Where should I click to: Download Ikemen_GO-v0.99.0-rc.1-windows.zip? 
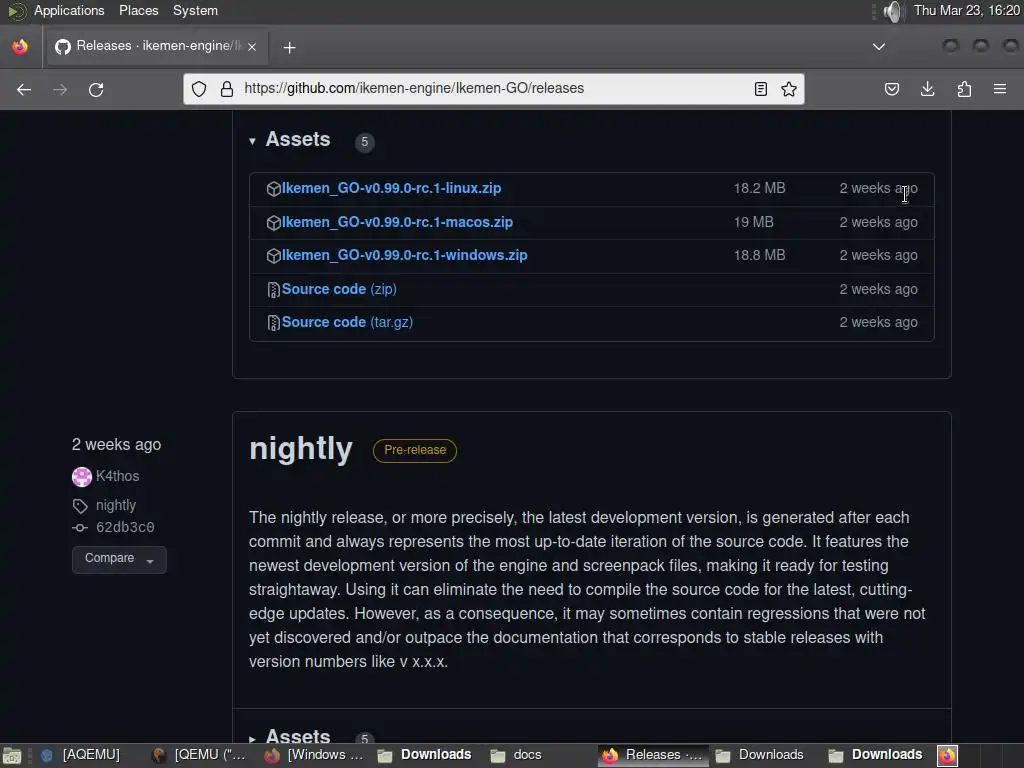[x=404, y=255]
